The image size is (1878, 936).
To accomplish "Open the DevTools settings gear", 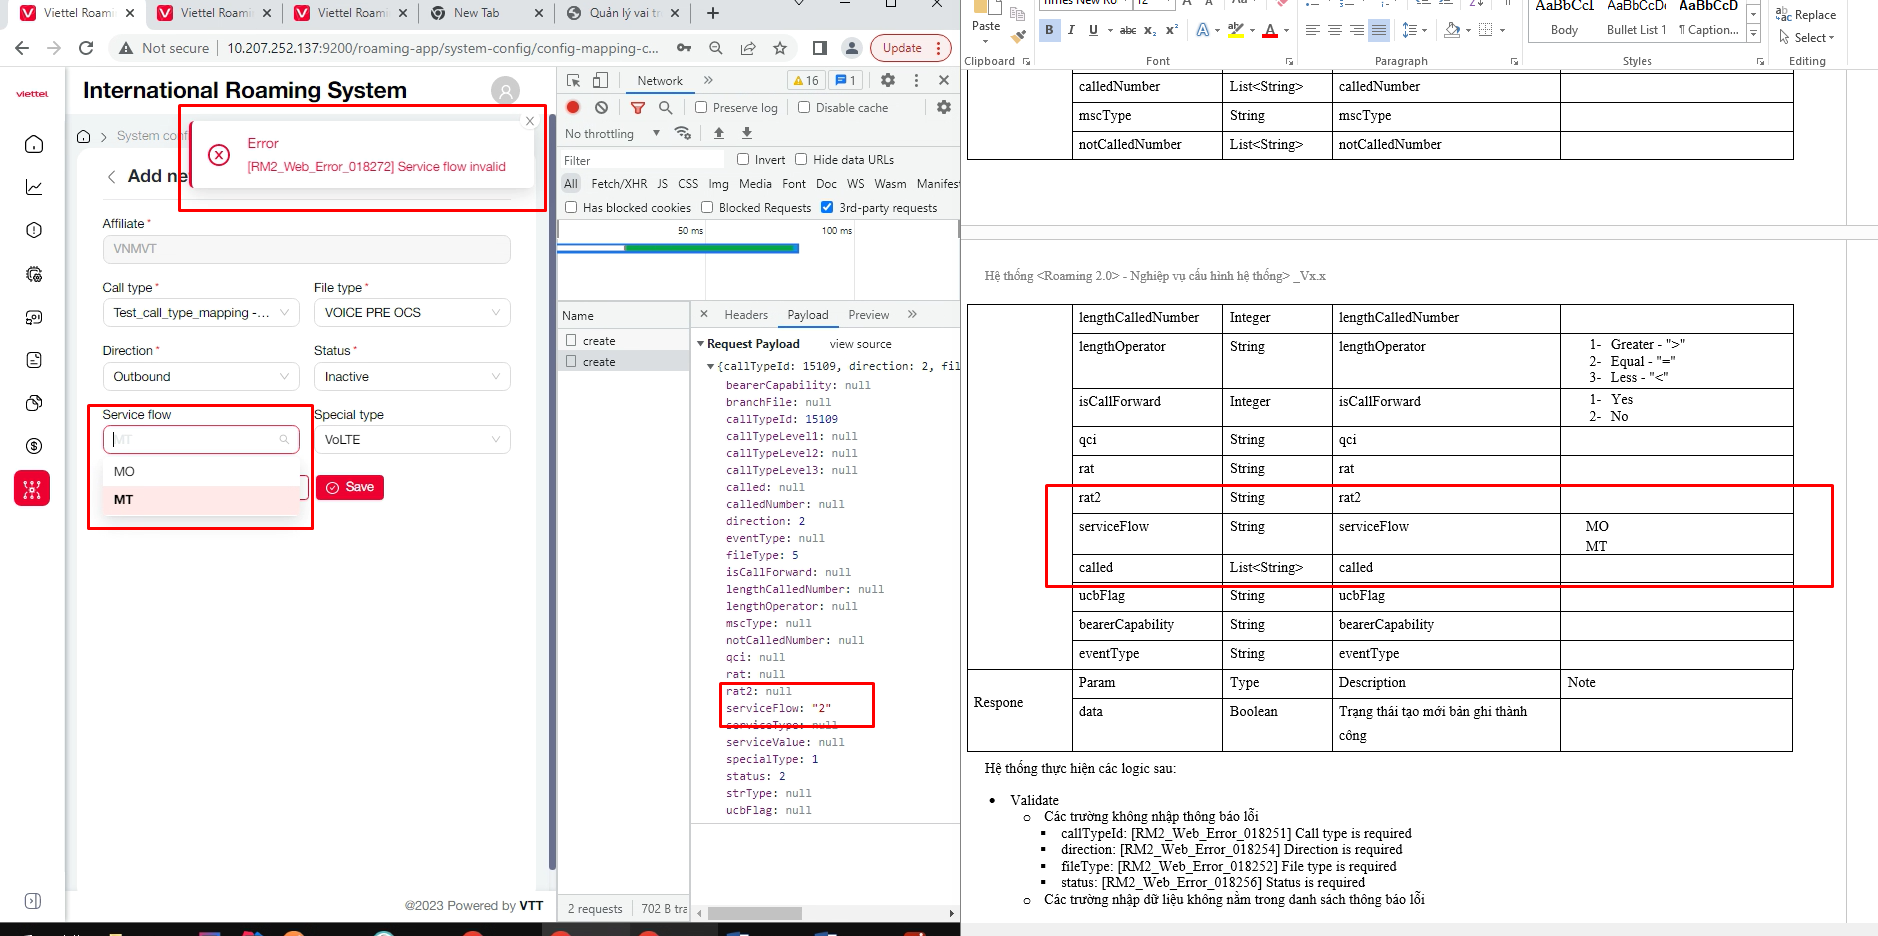I will pyautogui.click(x=887, y=80).
